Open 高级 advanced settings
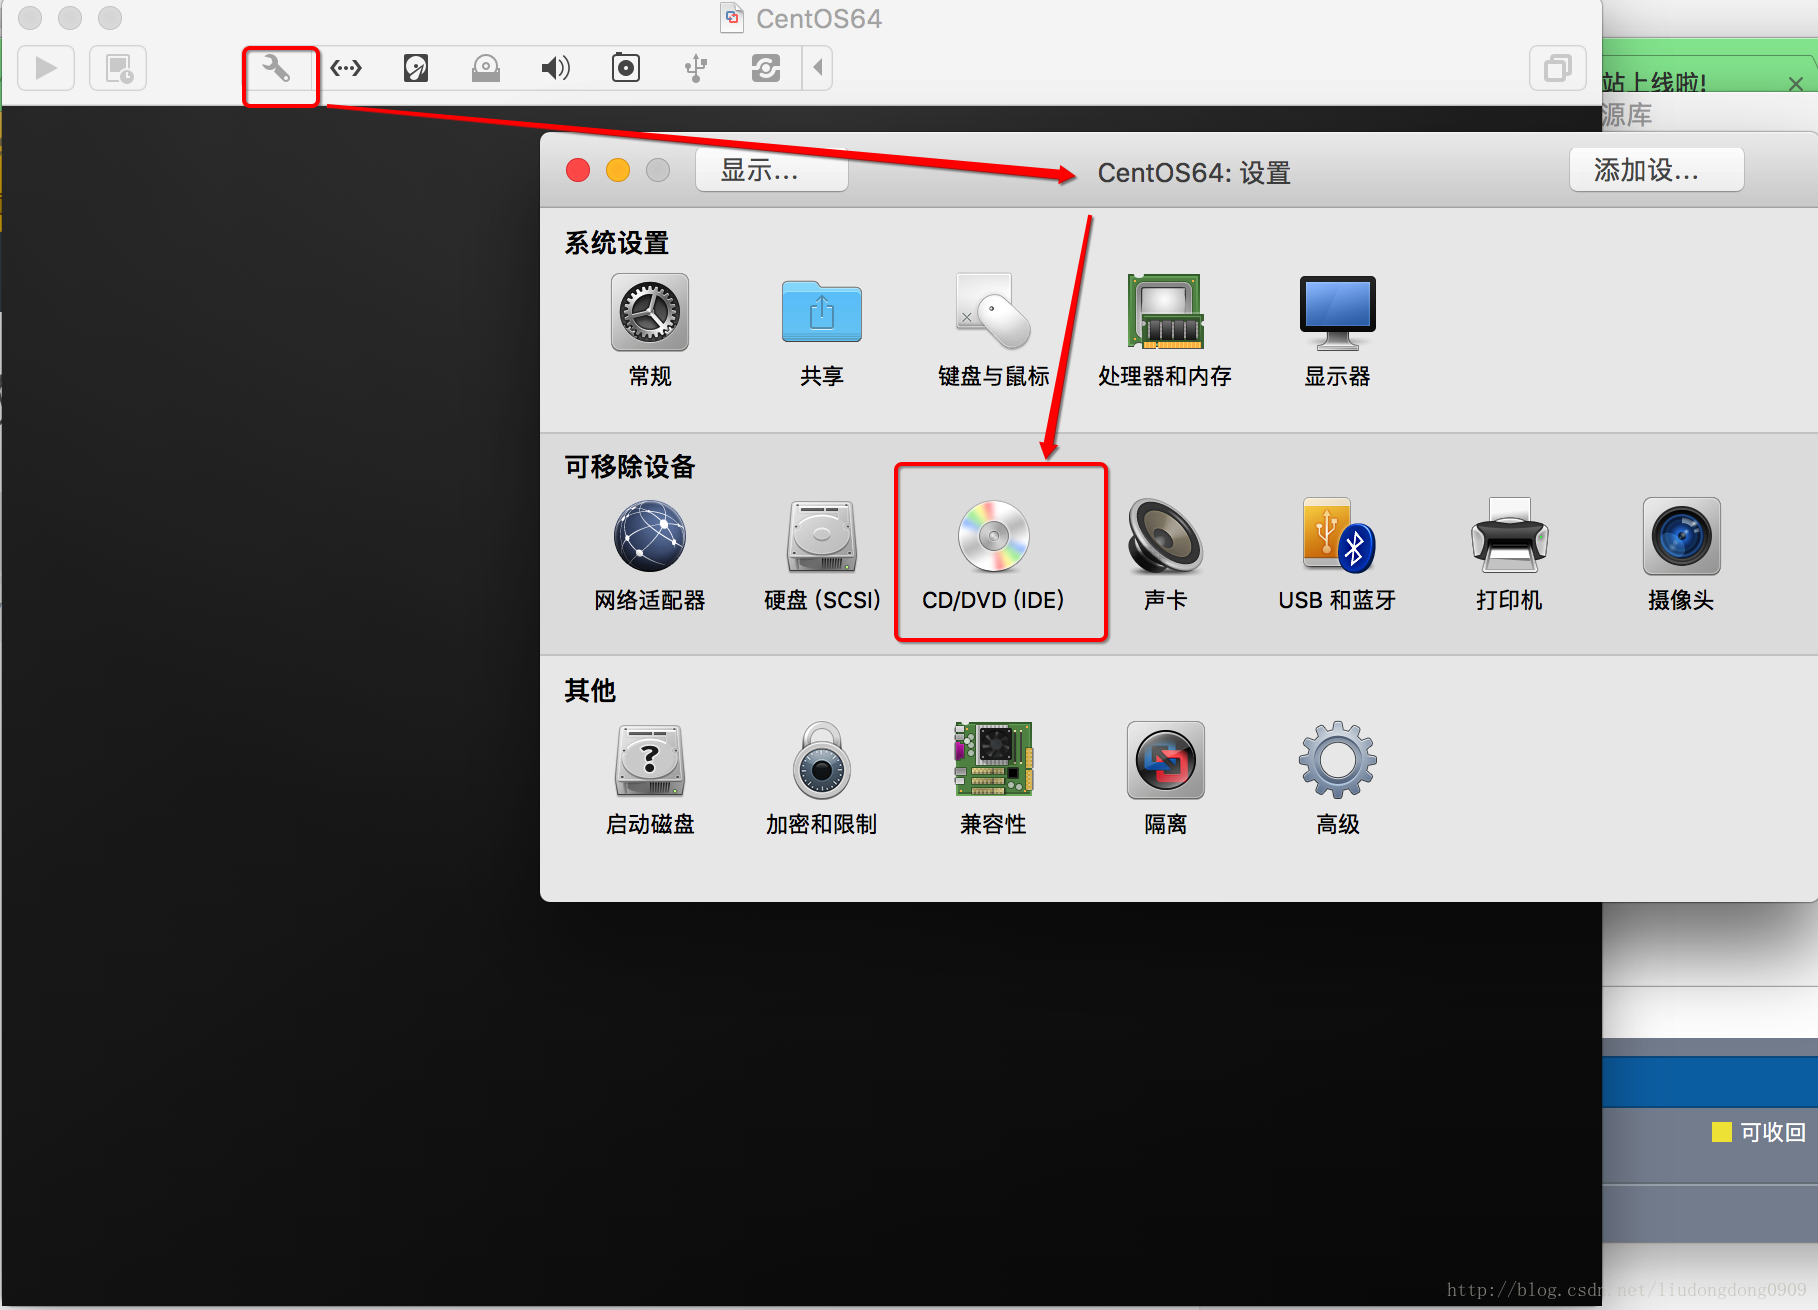 click(1338, 780)
